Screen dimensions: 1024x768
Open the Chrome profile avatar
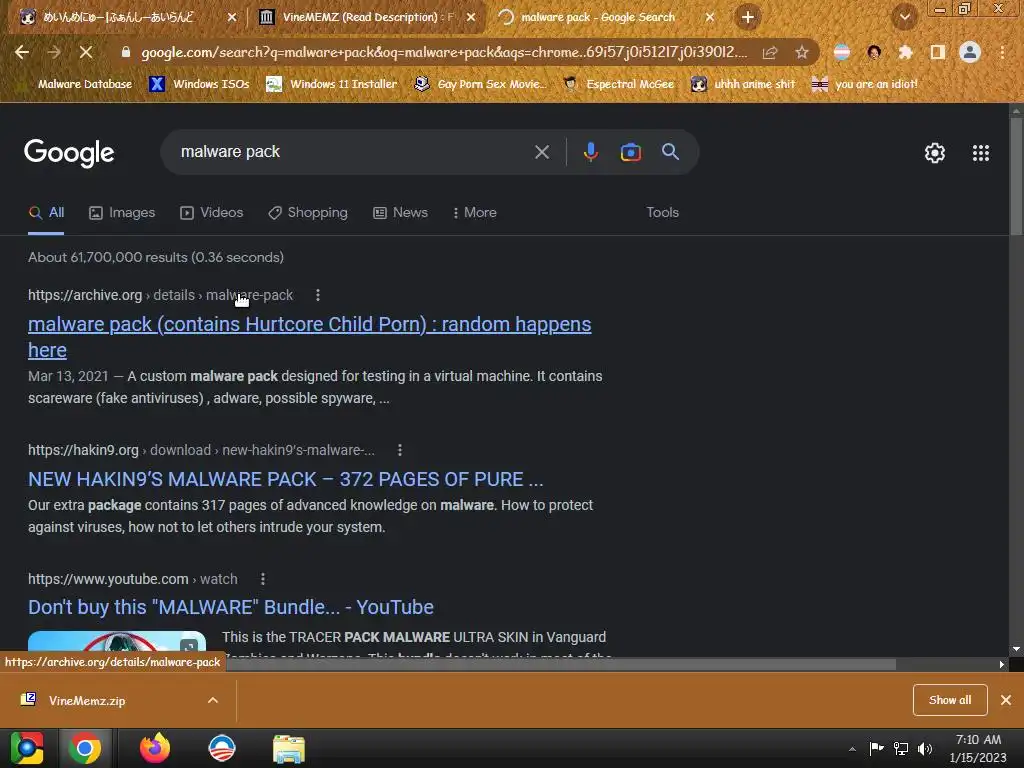point(970,52)
